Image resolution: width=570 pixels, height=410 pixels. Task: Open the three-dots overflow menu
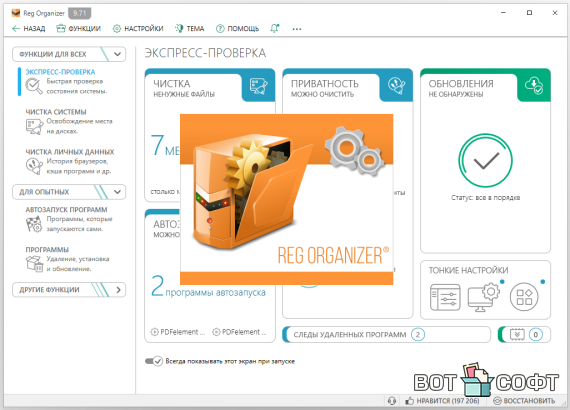point(297,29)
